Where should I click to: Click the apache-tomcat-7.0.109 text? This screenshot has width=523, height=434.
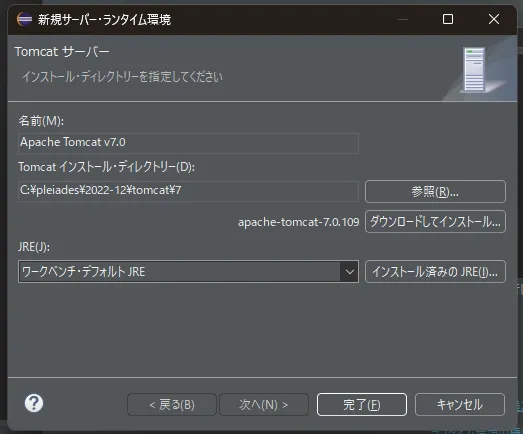click(299, 222)
